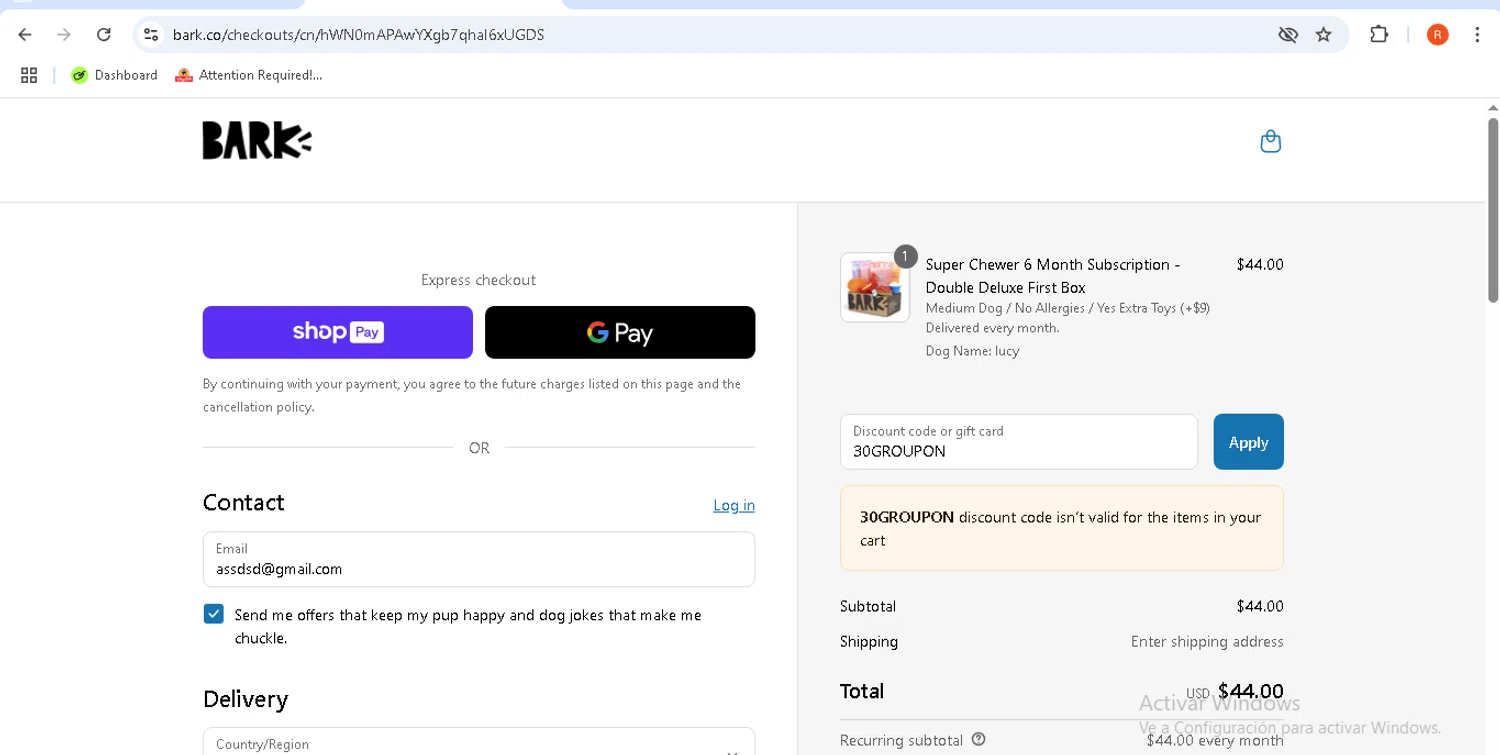Open the apps grid in bookmarks bar
Image resolution: width=1500 pixels, height=755 pixels.
[x=29, y=75]
